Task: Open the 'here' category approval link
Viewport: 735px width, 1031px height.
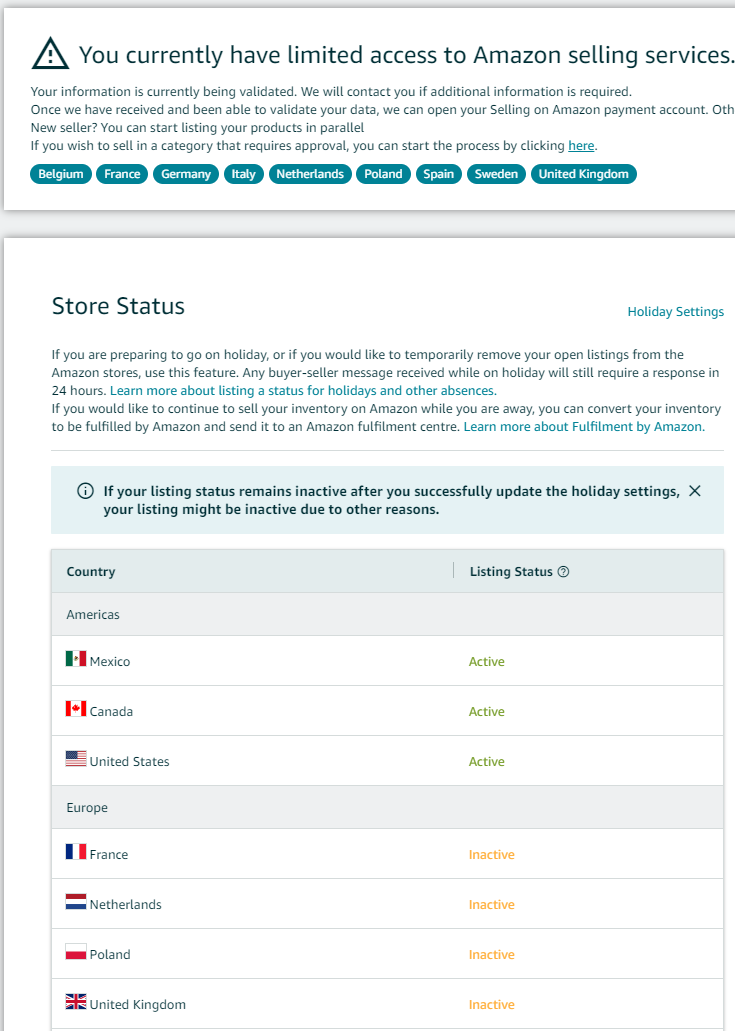Action: pos(581,145)
